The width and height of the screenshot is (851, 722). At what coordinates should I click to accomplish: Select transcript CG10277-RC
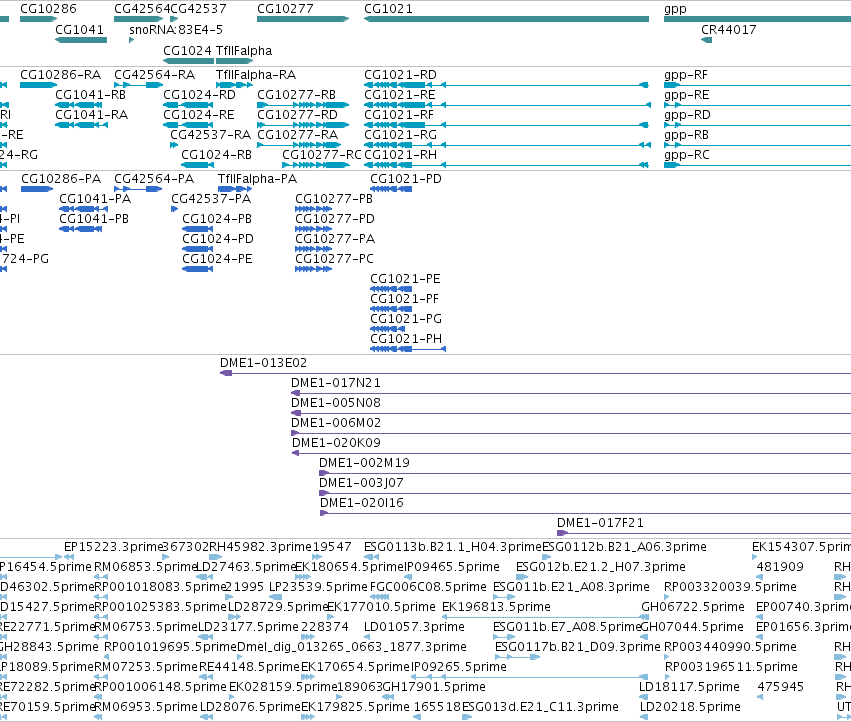tap(321, 155)
